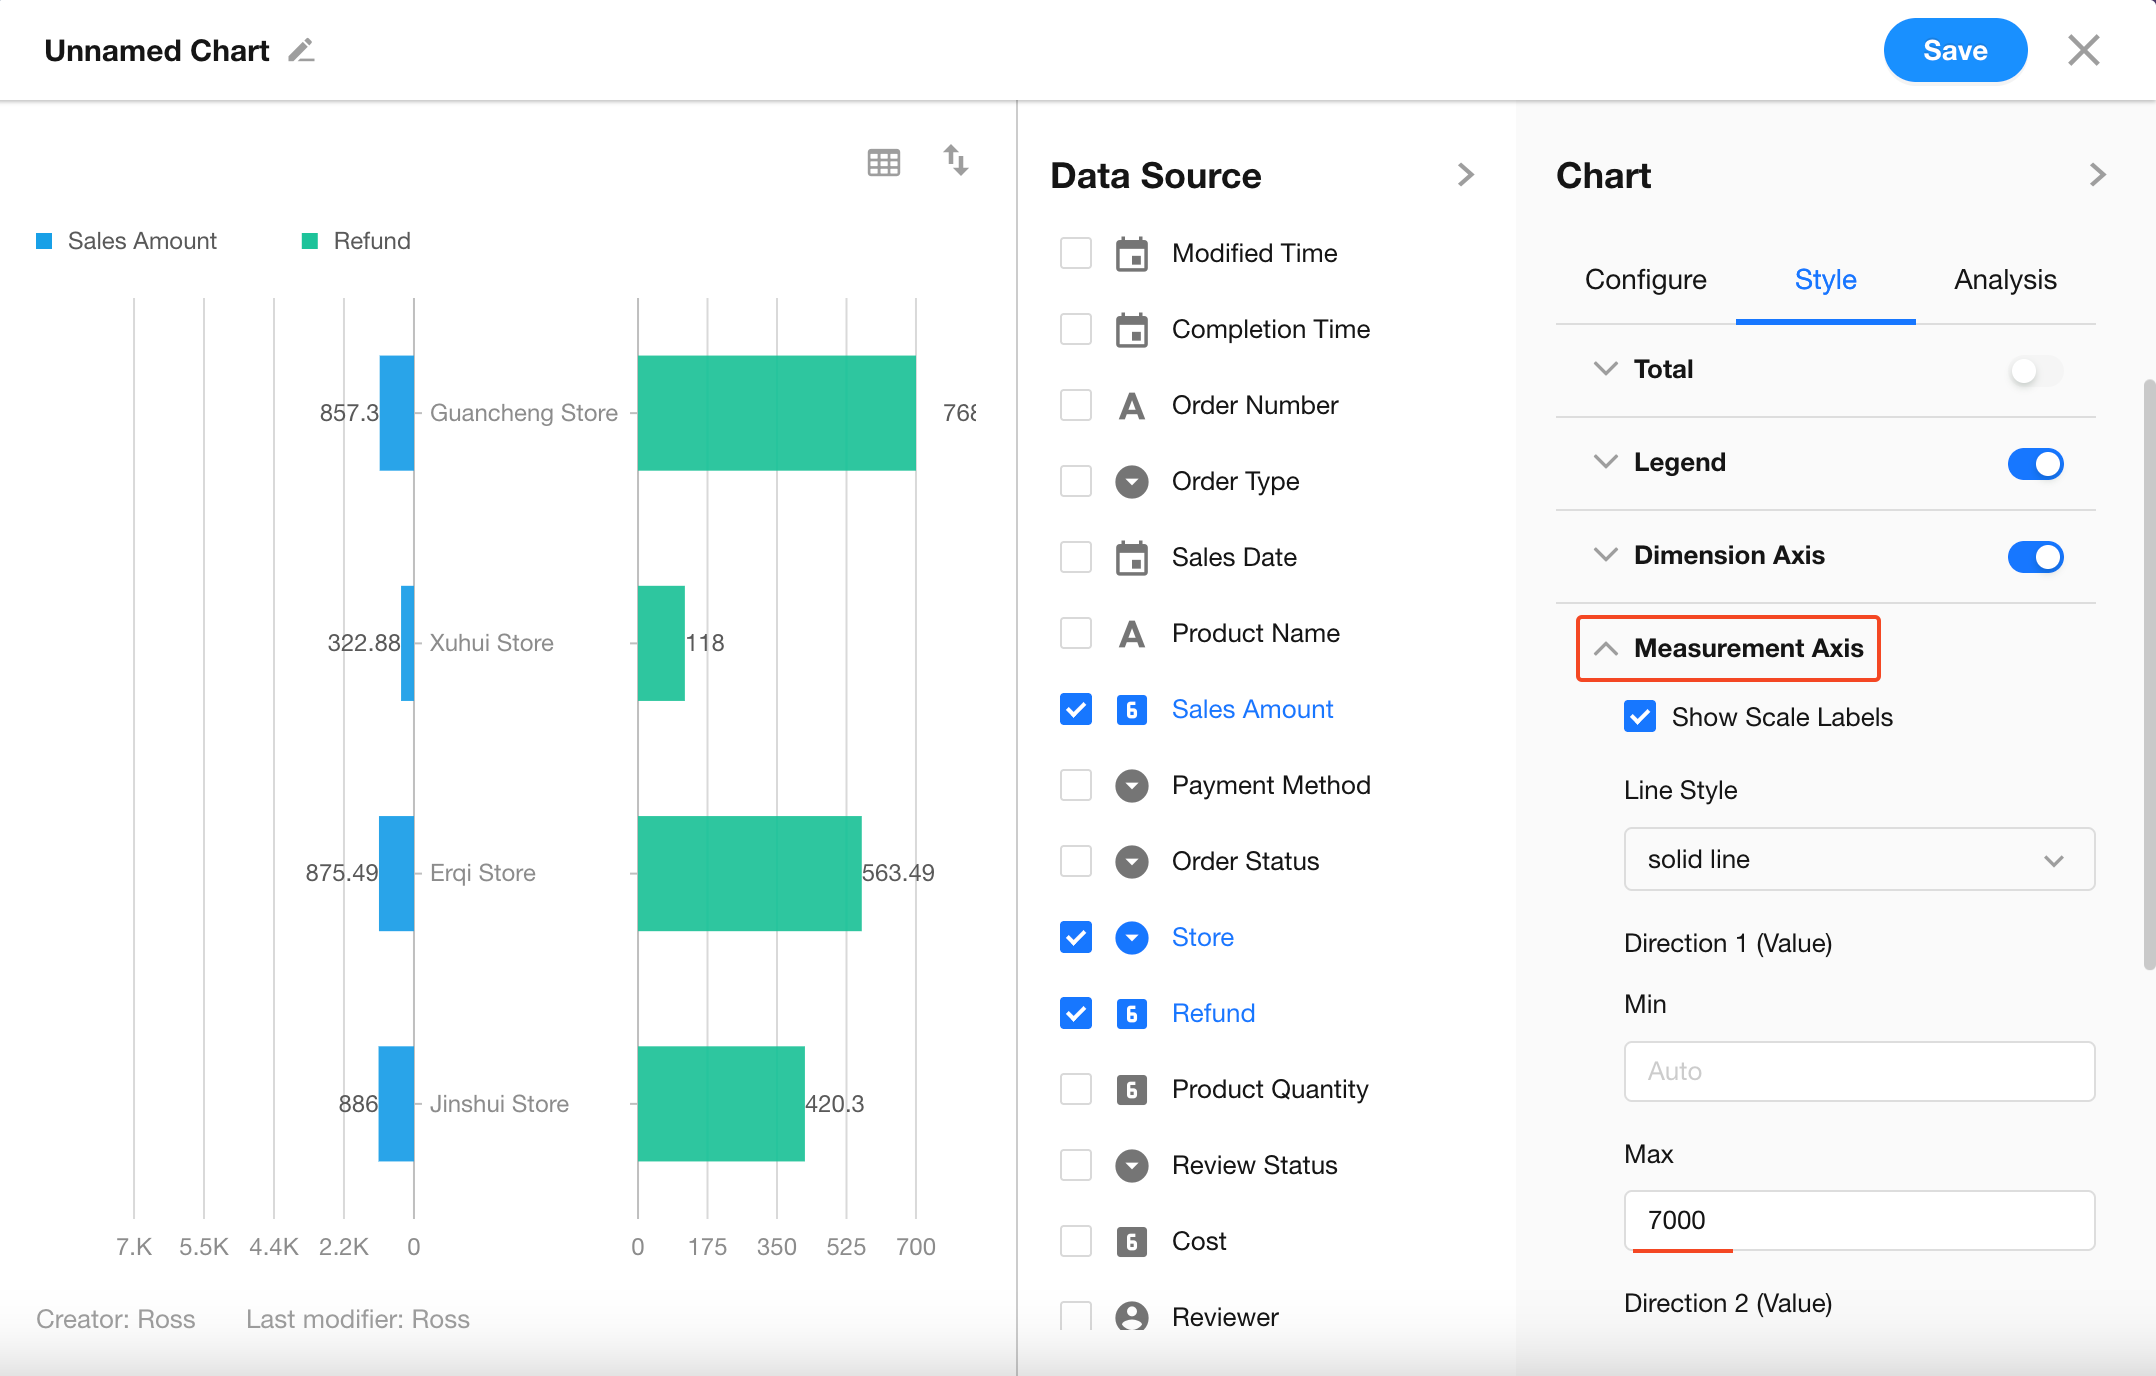Click the Refund legend color swatch
The height and width of the screenshot is (1376, 2156).
tap(310, 241)
